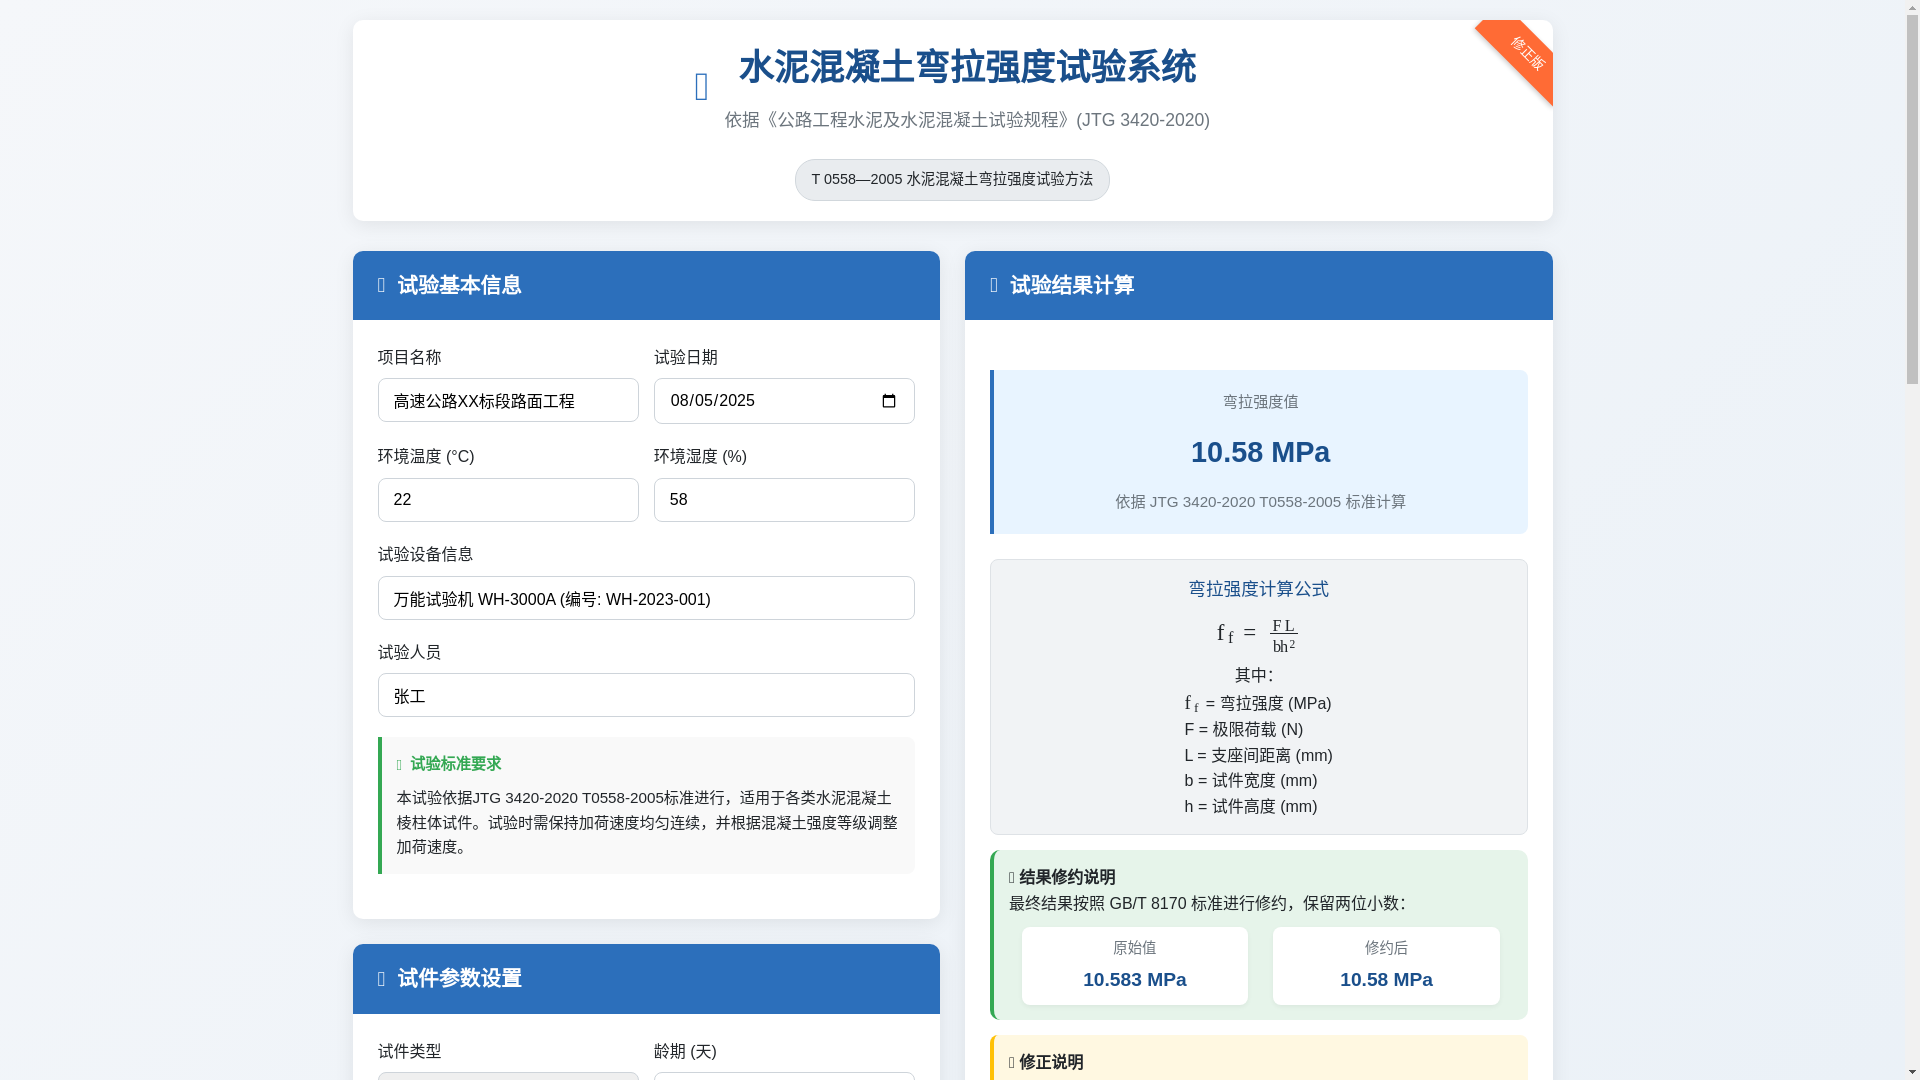Click the 试验日期 date field
1920x1080 pixels.
pyautogui.click(x=784, y=401)
